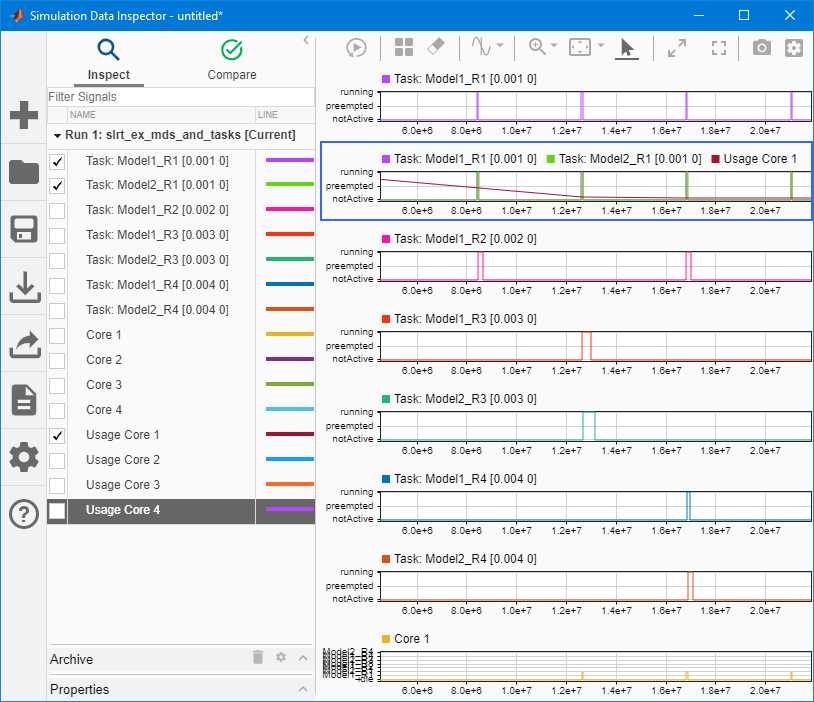Switch to the Compare tab
Viewport: 814px width, 702px height.
point(231,60)
